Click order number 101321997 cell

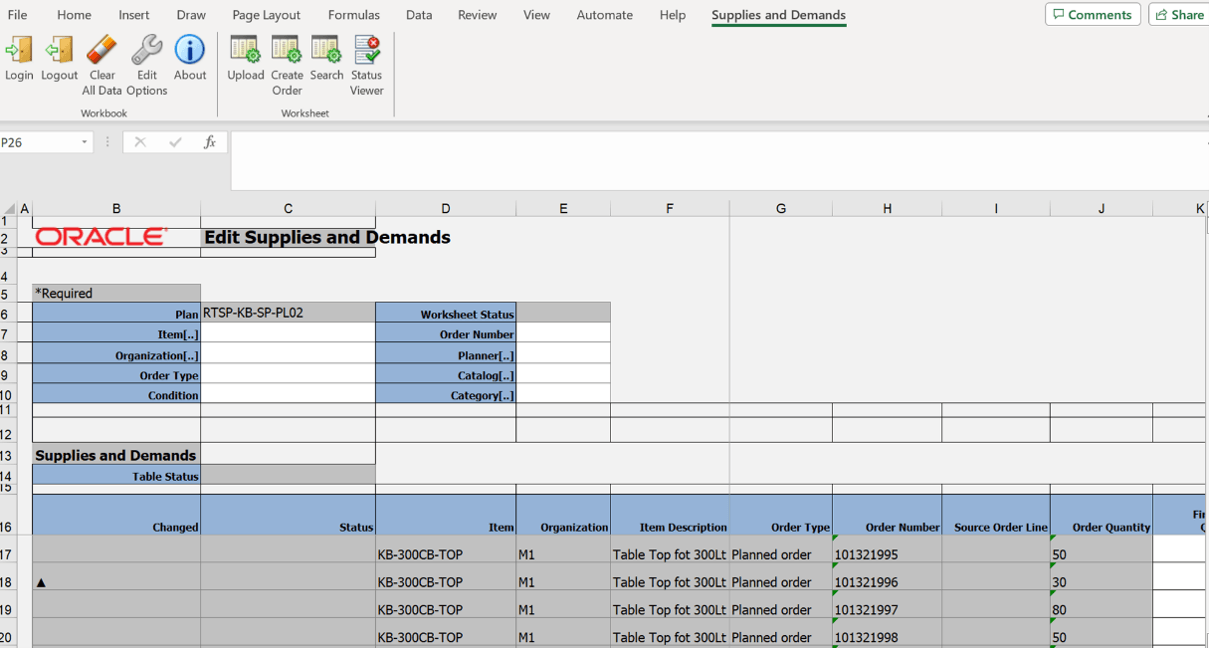click(x=887, y=606)
